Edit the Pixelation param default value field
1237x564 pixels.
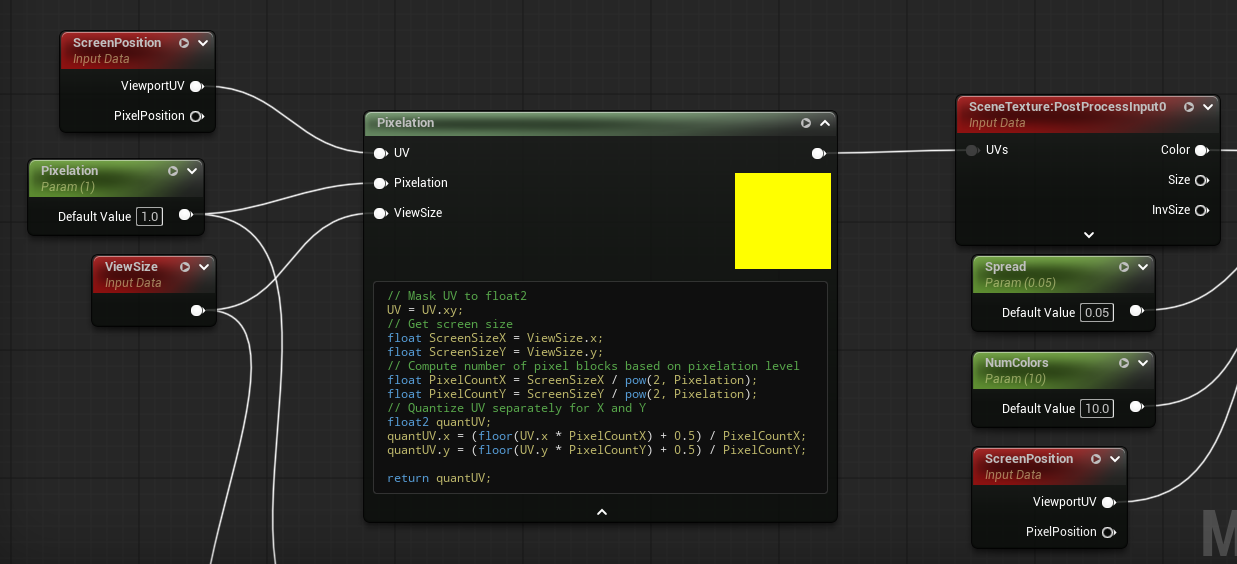tap(149, 217)
